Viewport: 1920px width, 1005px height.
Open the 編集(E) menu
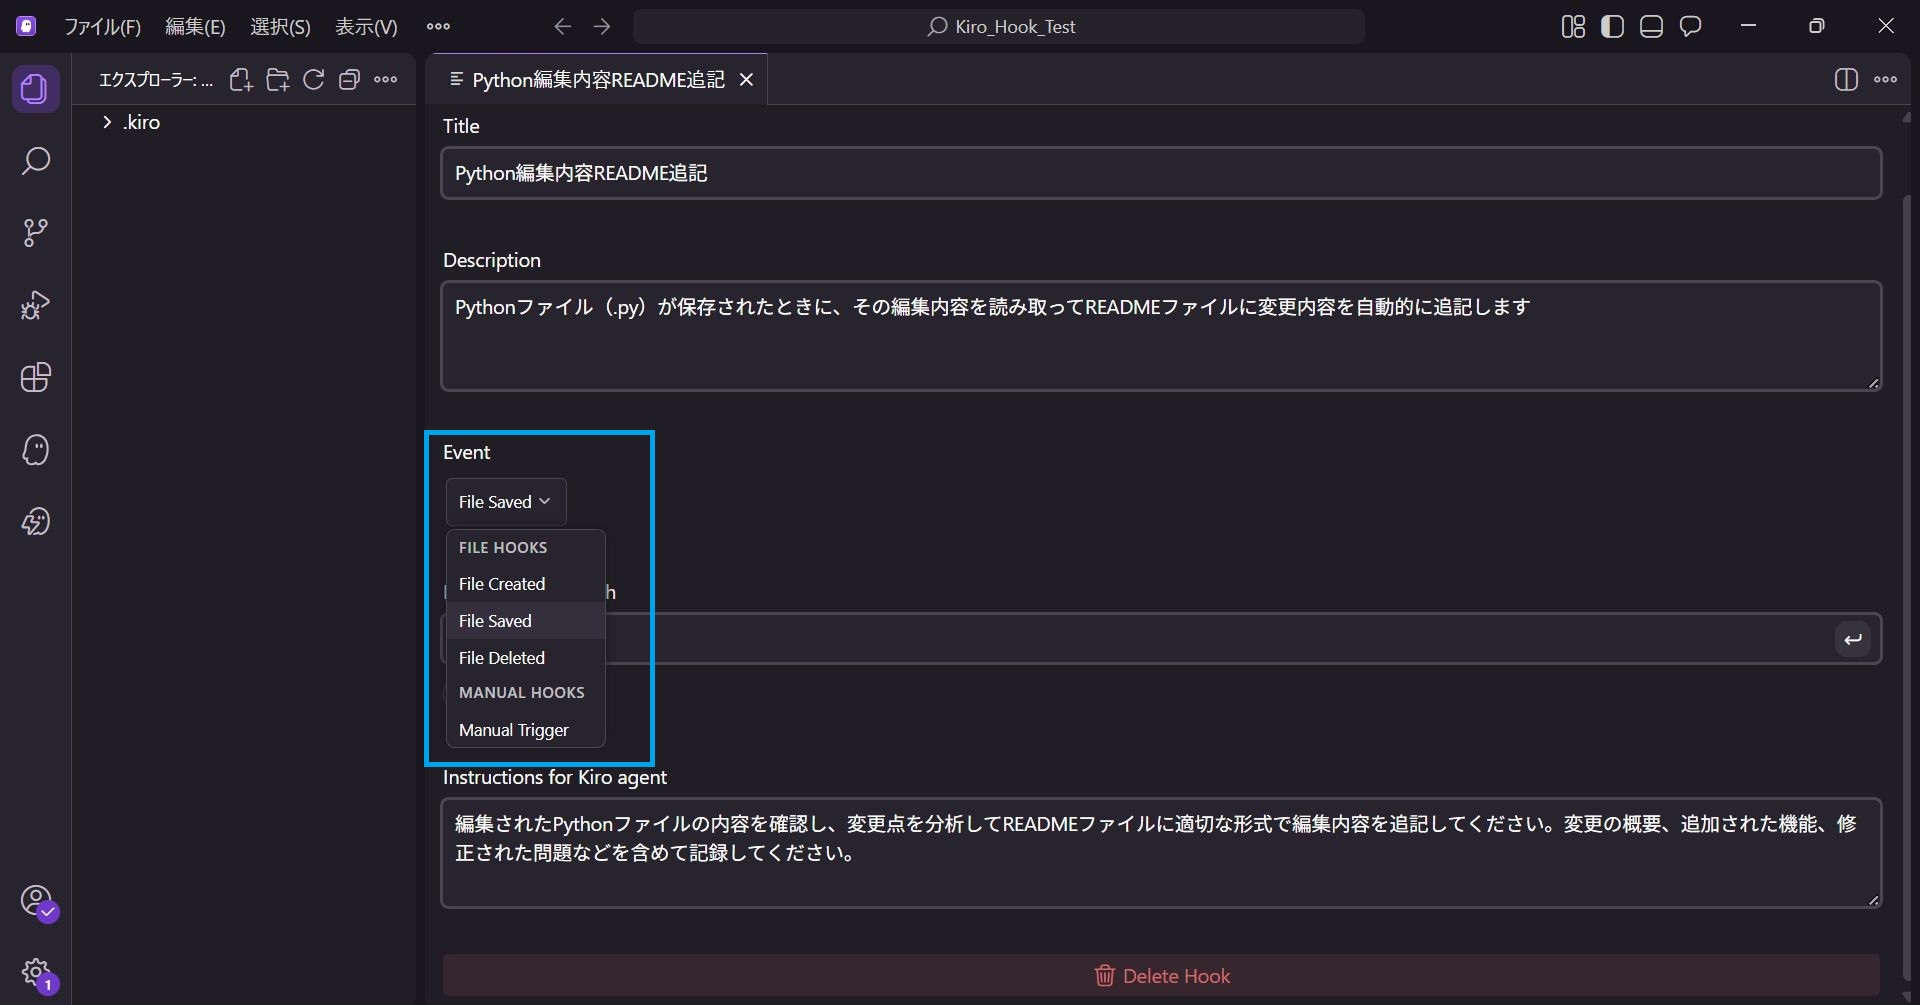coord(195,27)
